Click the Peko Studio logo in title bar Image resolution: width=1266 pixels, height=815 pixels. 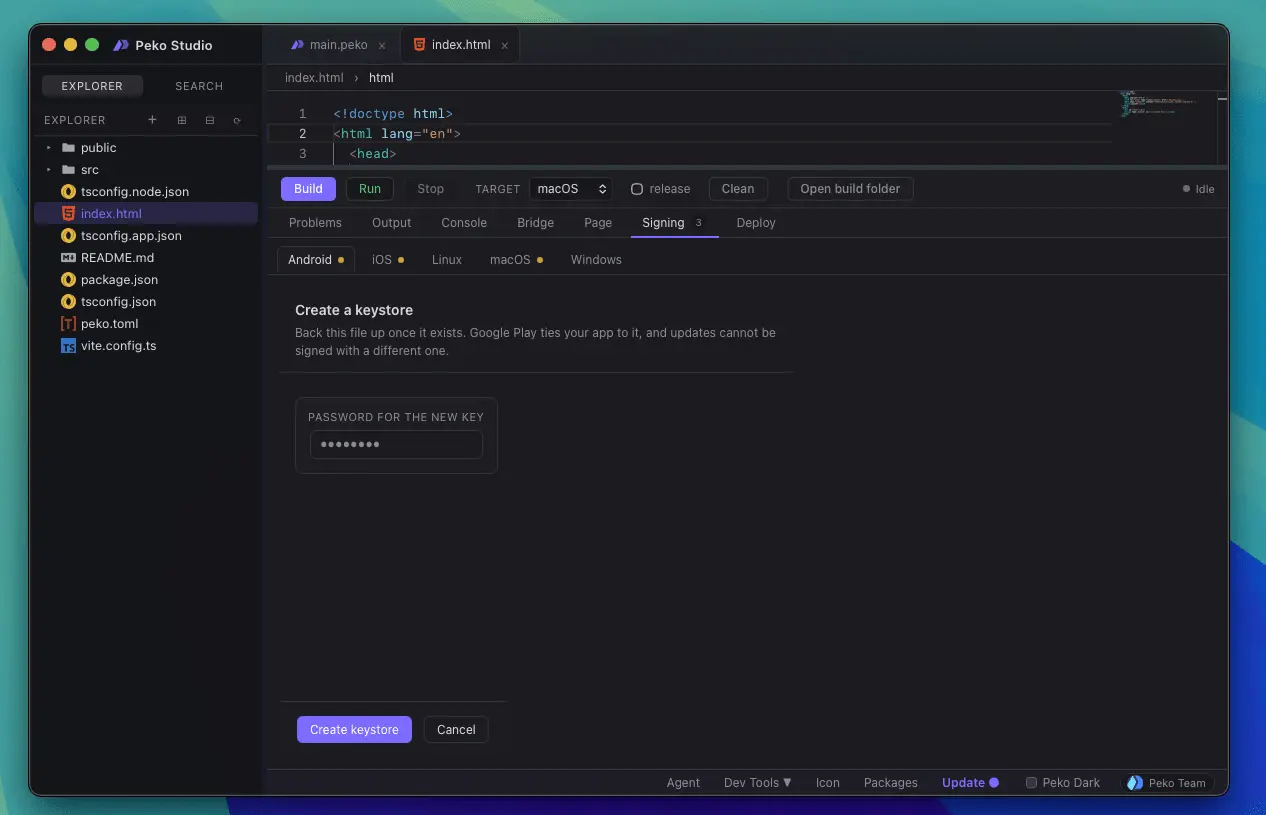pos(121,45)
